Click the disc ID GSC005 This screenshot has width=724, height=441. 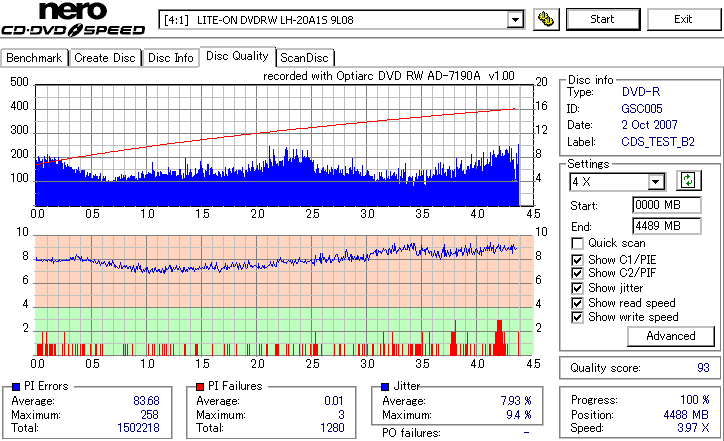coord(641,109)
